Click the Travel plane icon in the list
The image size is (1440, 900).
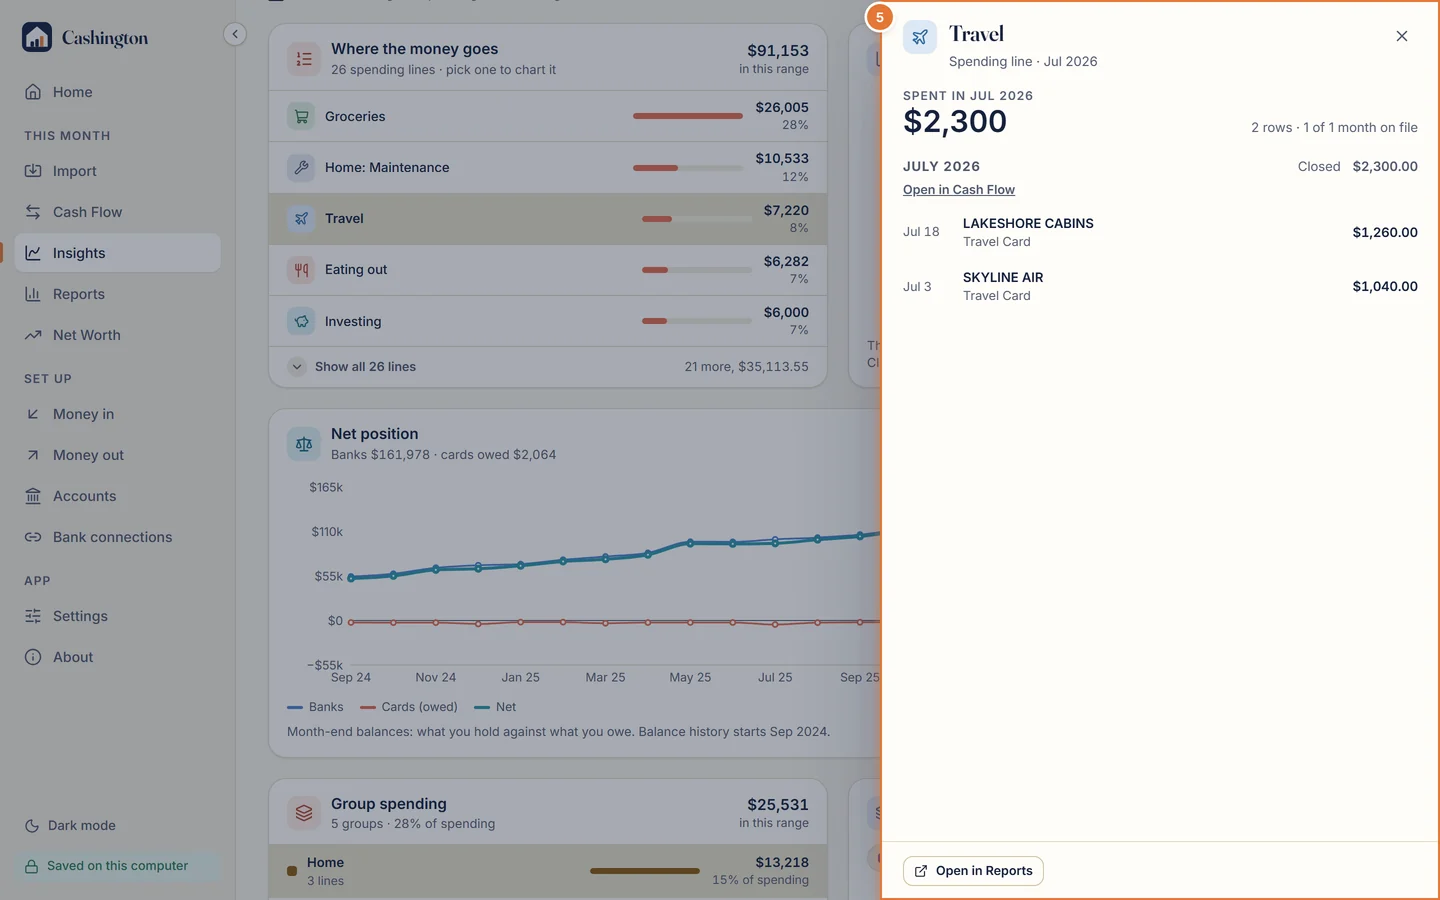301,218
